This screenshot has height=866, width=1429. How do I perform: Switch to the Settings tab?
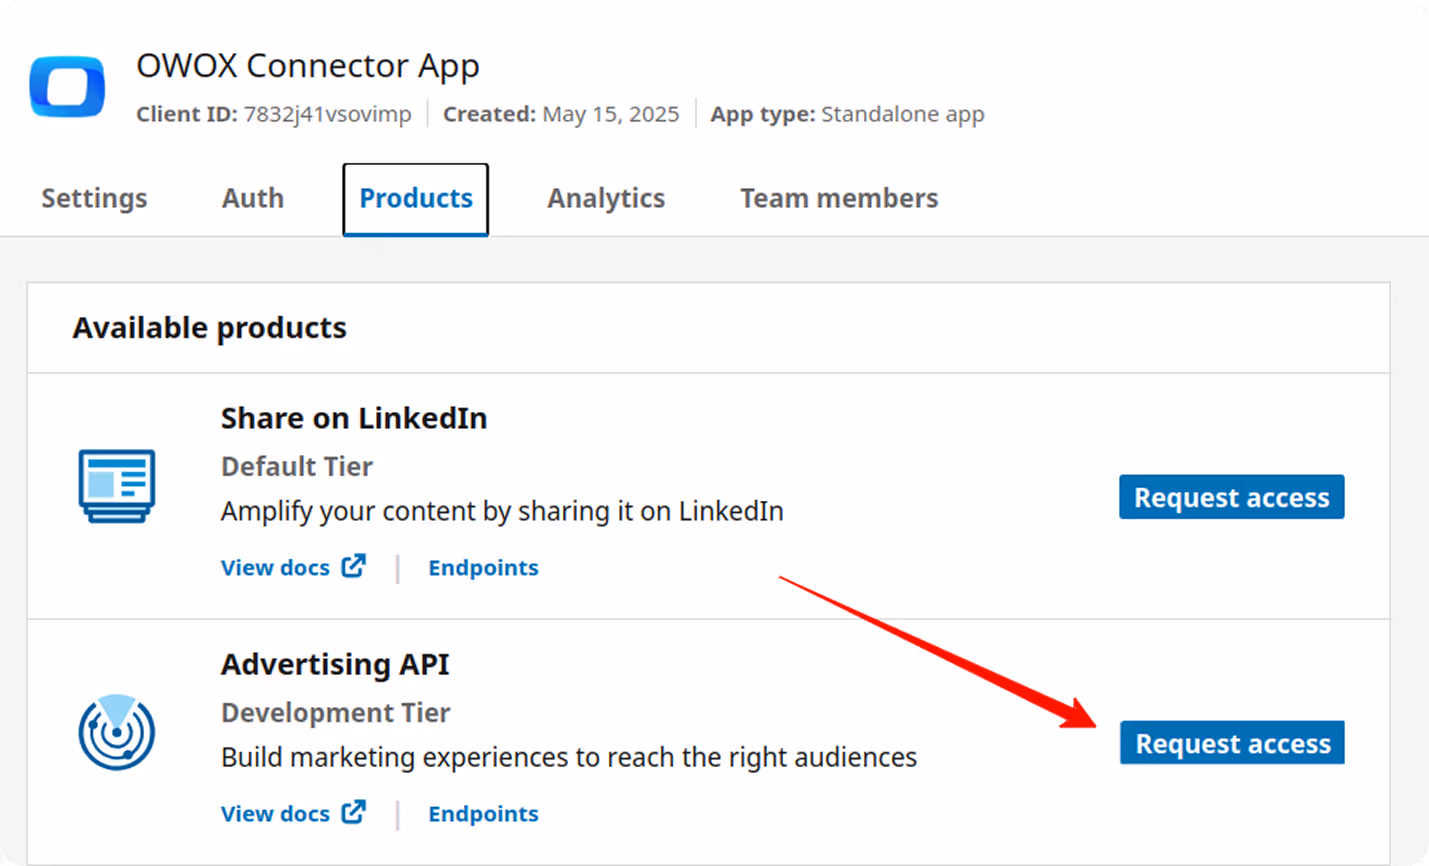pyautogui.click(x=93, y=198)
